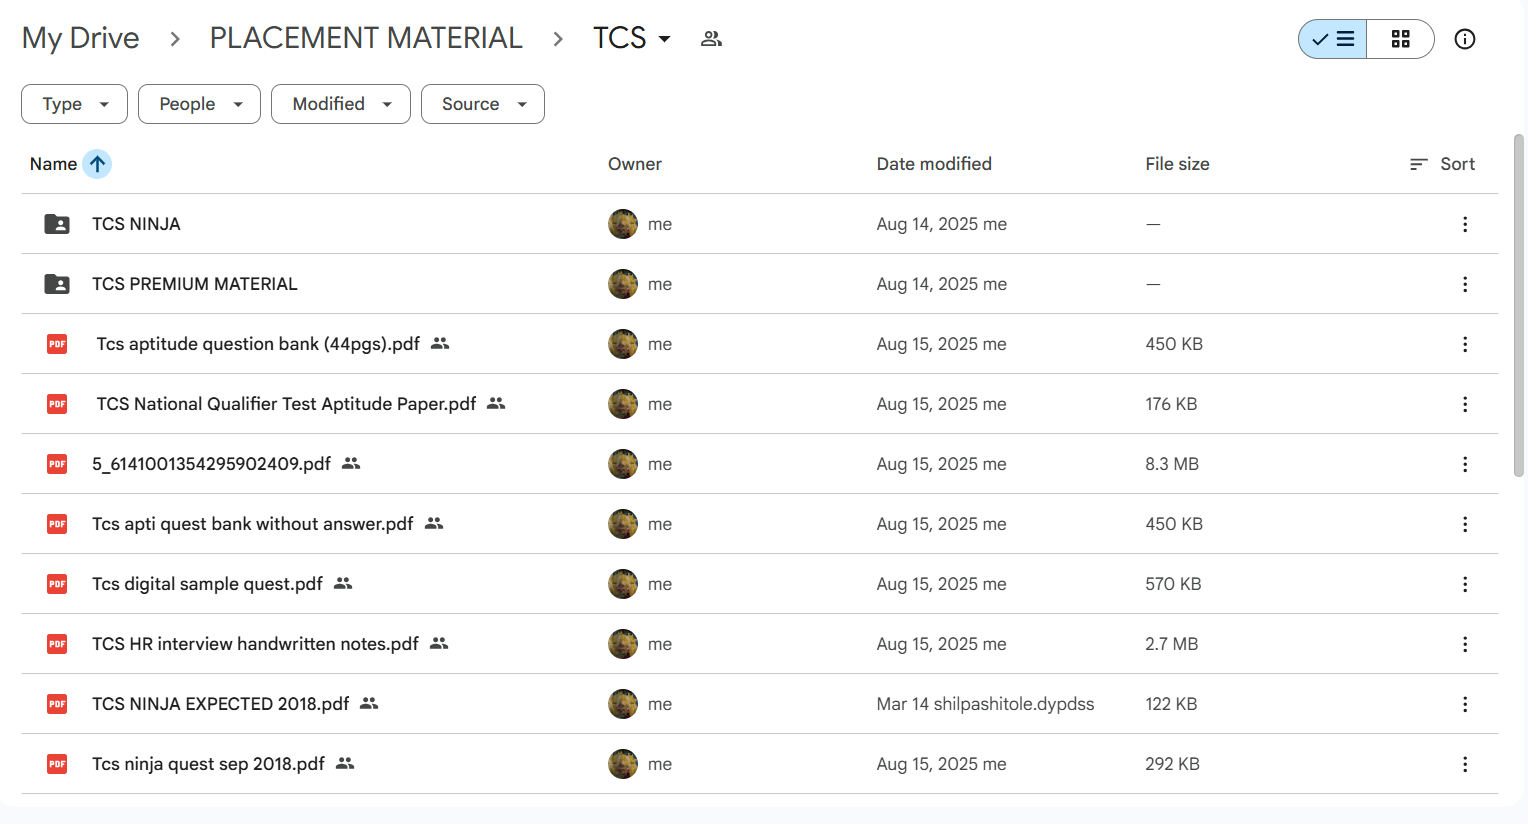Click PDF icon of Tcs ninja quest sep 2018
The width and height of the screenshot is (1528, 824).
57,764
